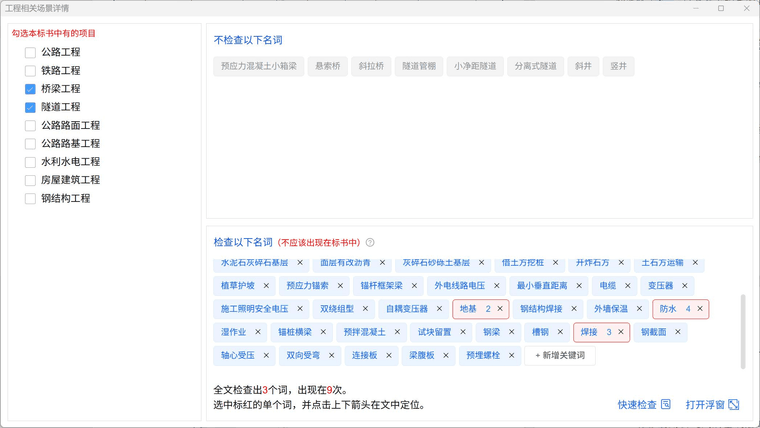The image size is (760, 428).
Task: Uncheck the 隧道工程 checkbox
Action: click(30, 107)
